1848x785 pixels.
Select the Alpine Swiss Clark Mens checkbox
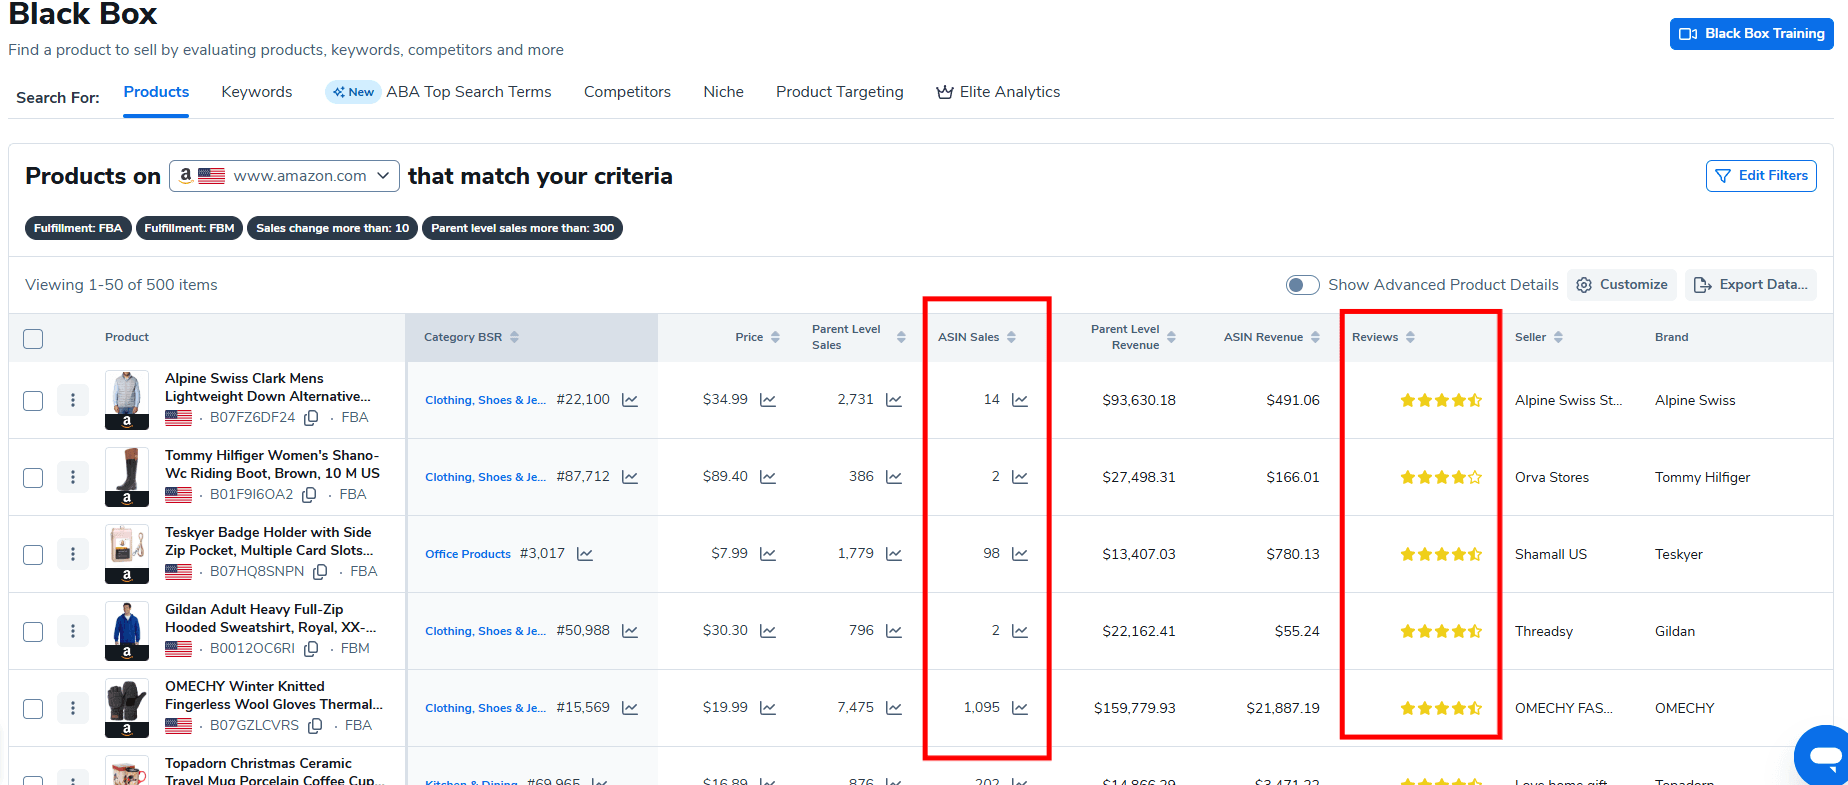pos(33,400)
